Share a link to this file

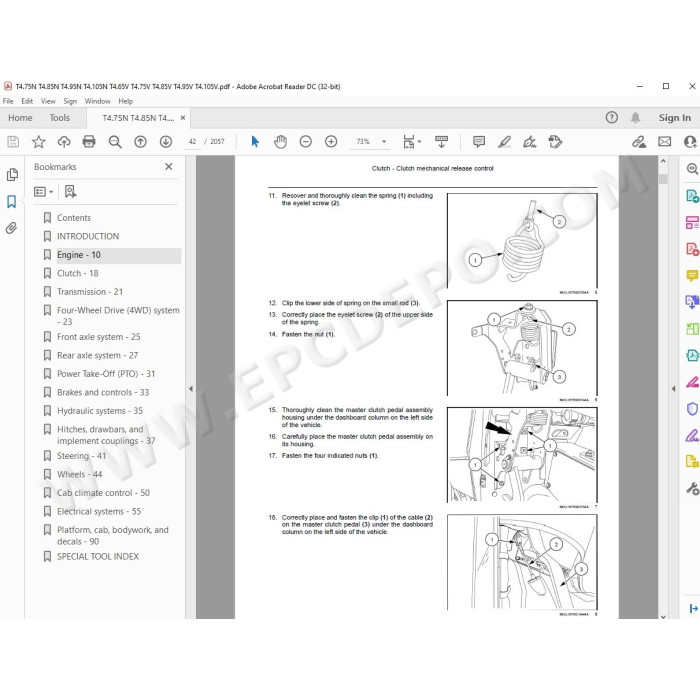click(639, 142)
